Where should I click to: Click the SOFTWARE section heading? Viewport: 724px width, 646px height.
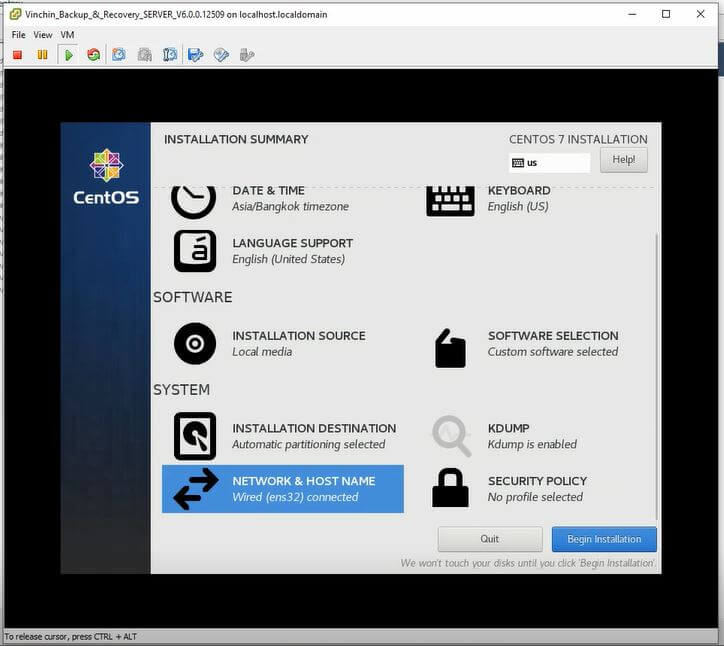pyautogui.click(x=193, y=297)
